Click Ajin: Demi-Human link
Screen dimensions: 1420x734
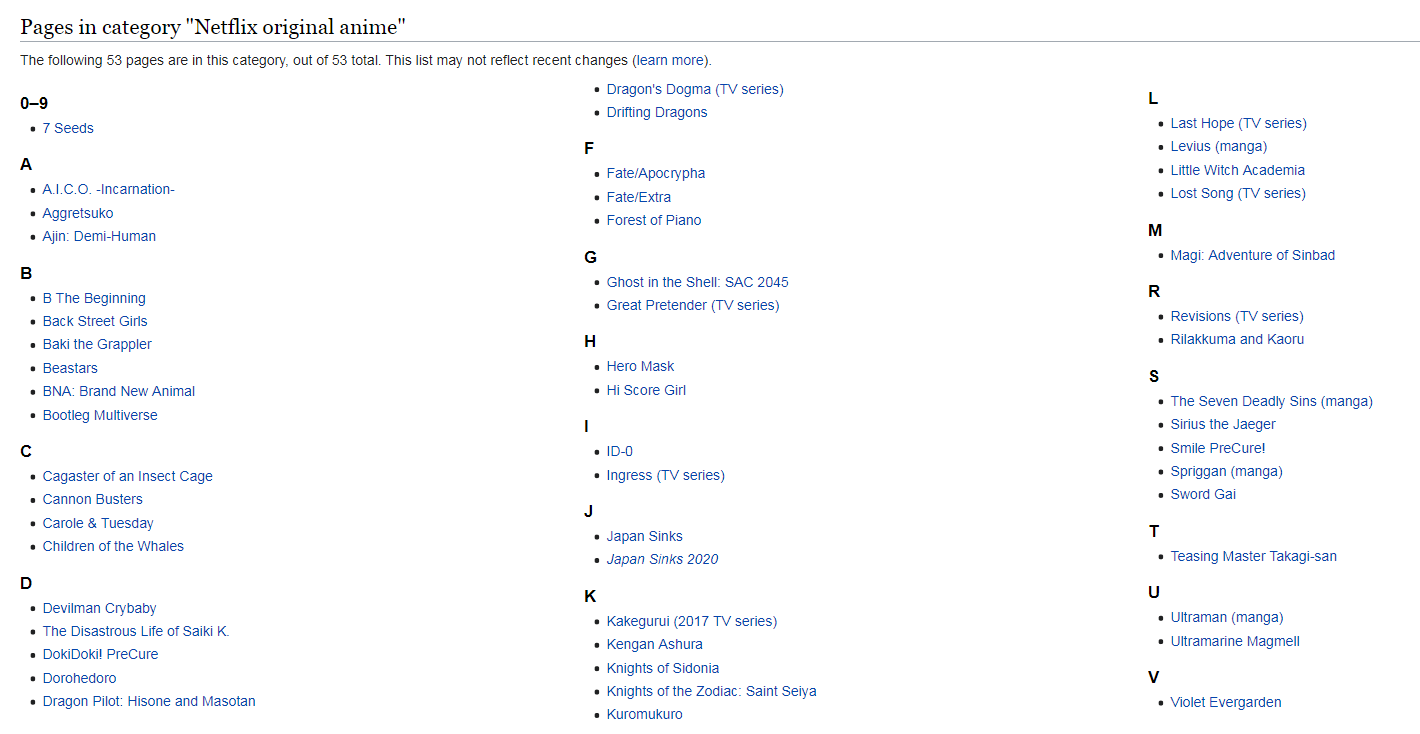click(x=99, y=236)
